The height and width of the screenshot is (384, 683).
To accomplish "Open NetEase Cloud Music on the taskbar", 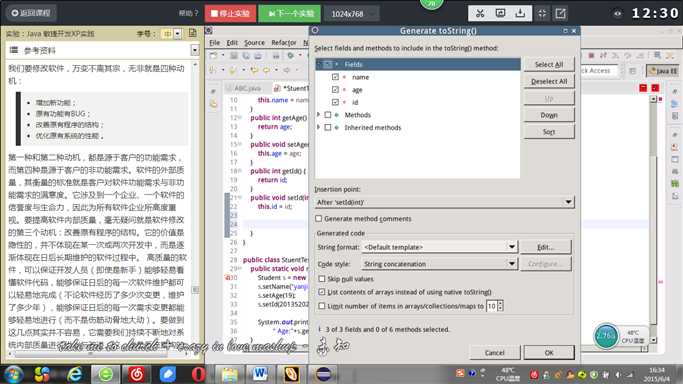I will (x=137, y=374).
